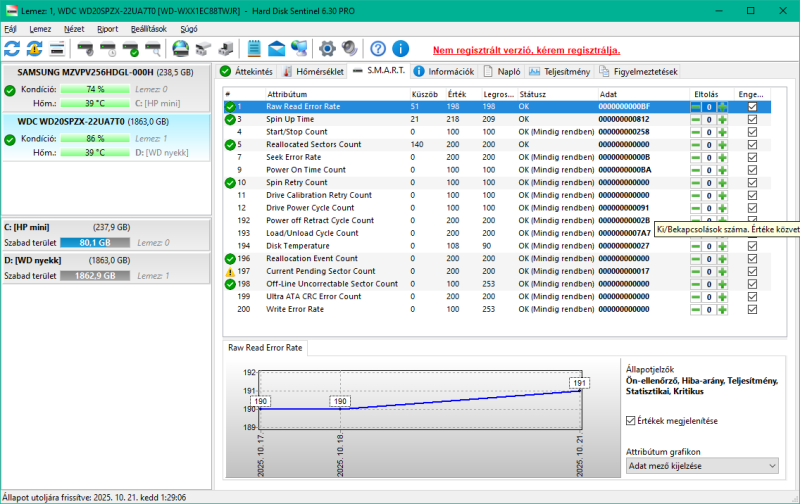Screen dimensions: 800x504
Task: Uncheck enable box for Raw Read Error Rate
Action: [752, 106]
